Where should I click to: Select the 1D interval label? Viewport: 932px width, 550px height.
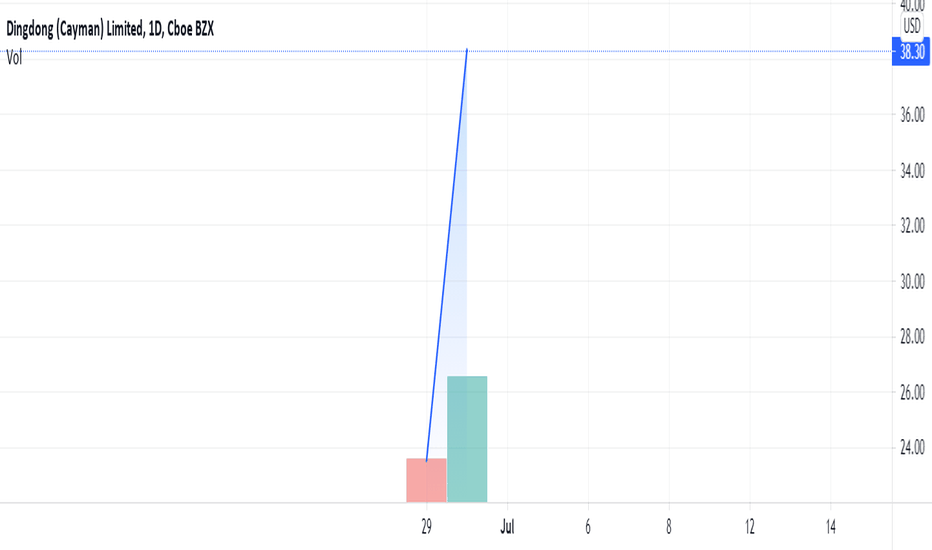pyautogui.click(x=155, y=29)
